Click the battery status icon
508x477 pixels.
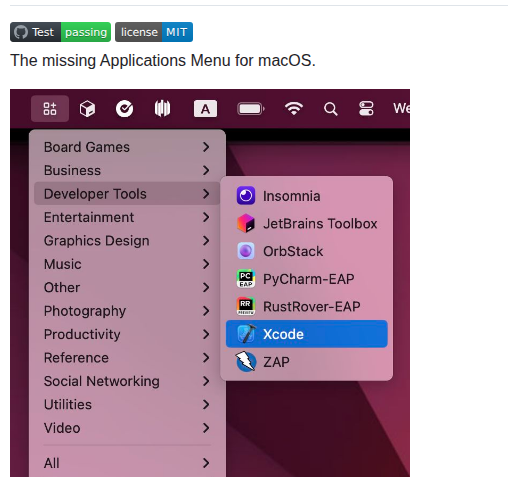click(251, 109)
